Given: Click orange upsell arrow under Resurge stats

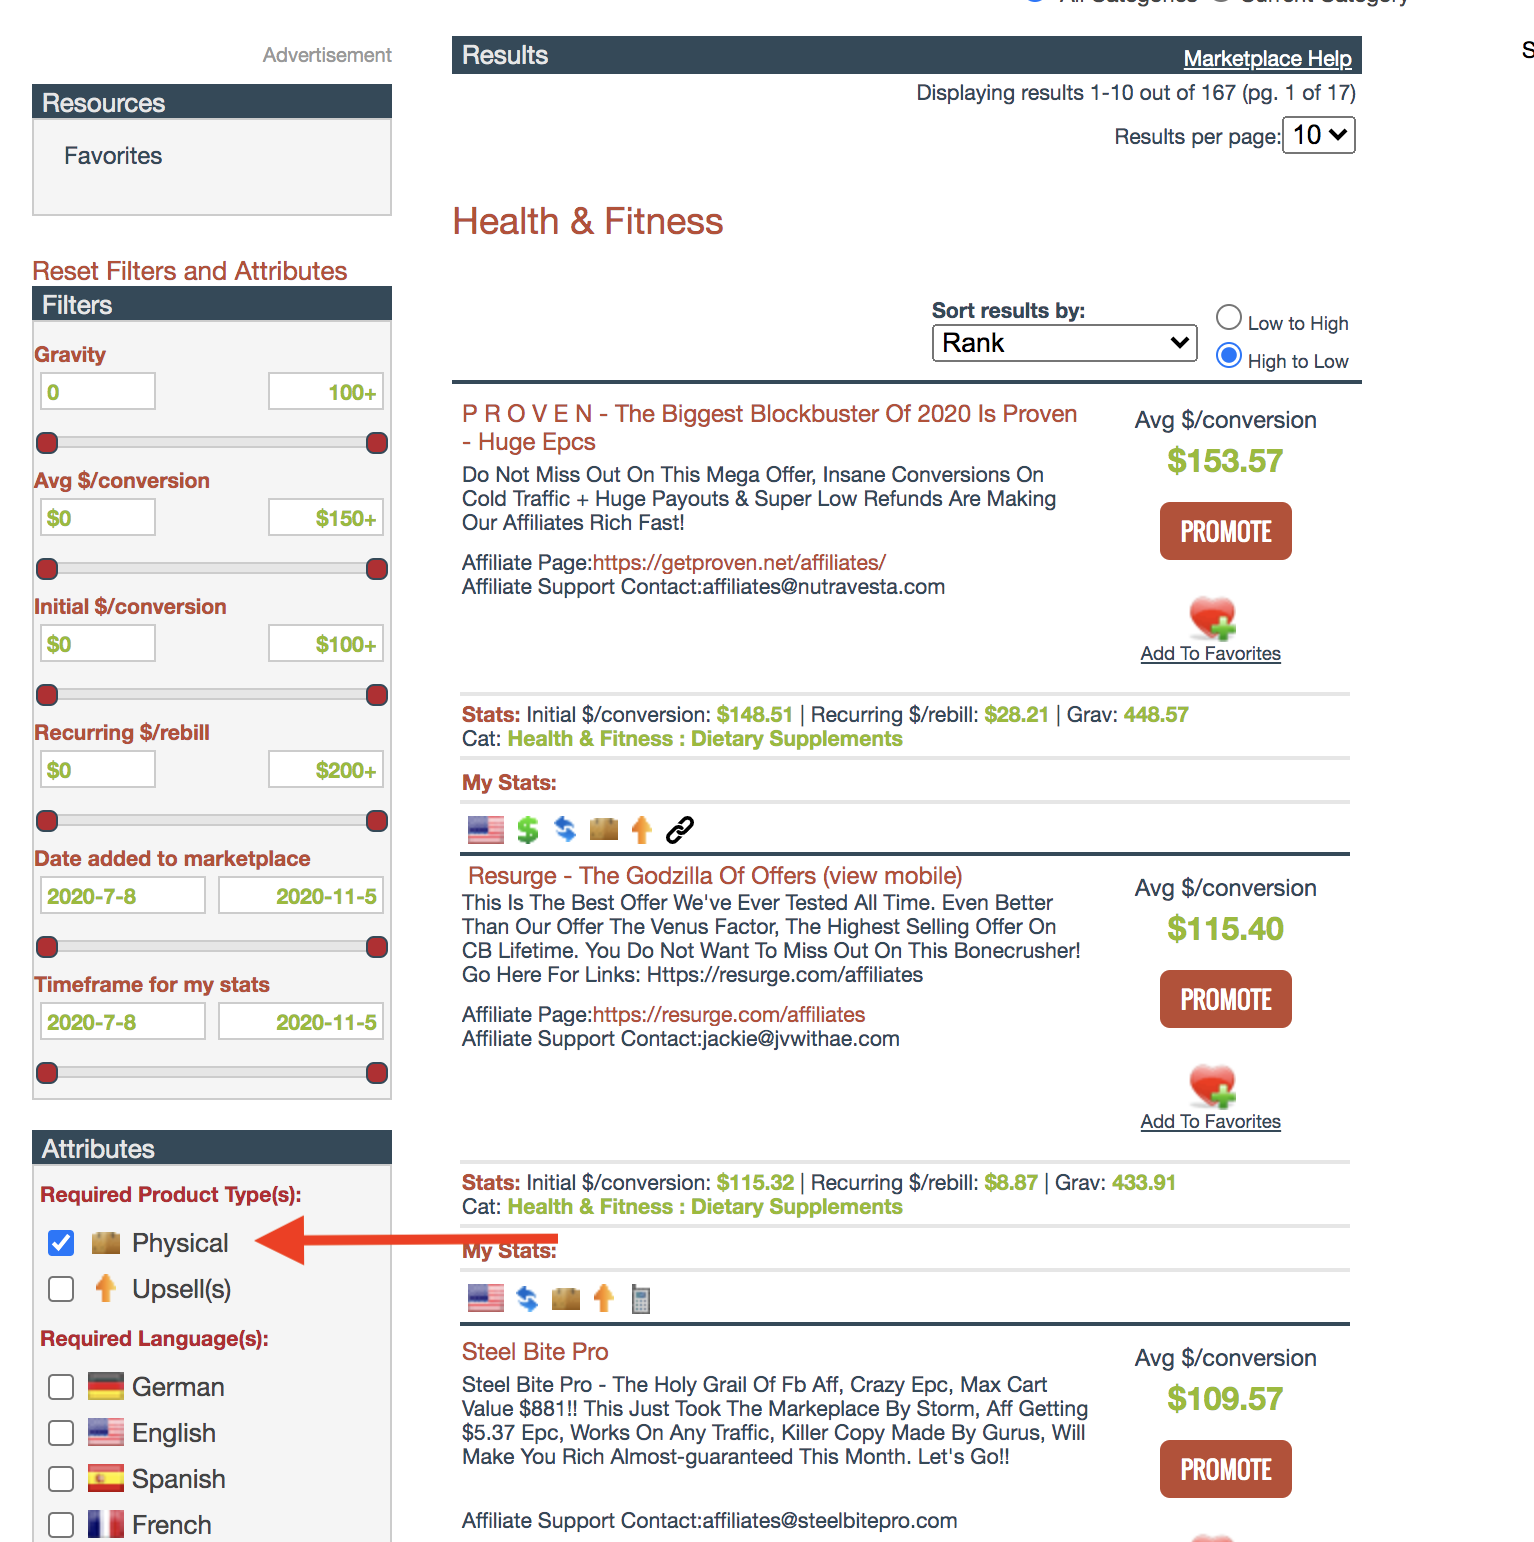Looking at the screenshot, I should [x=603, y=1298].
